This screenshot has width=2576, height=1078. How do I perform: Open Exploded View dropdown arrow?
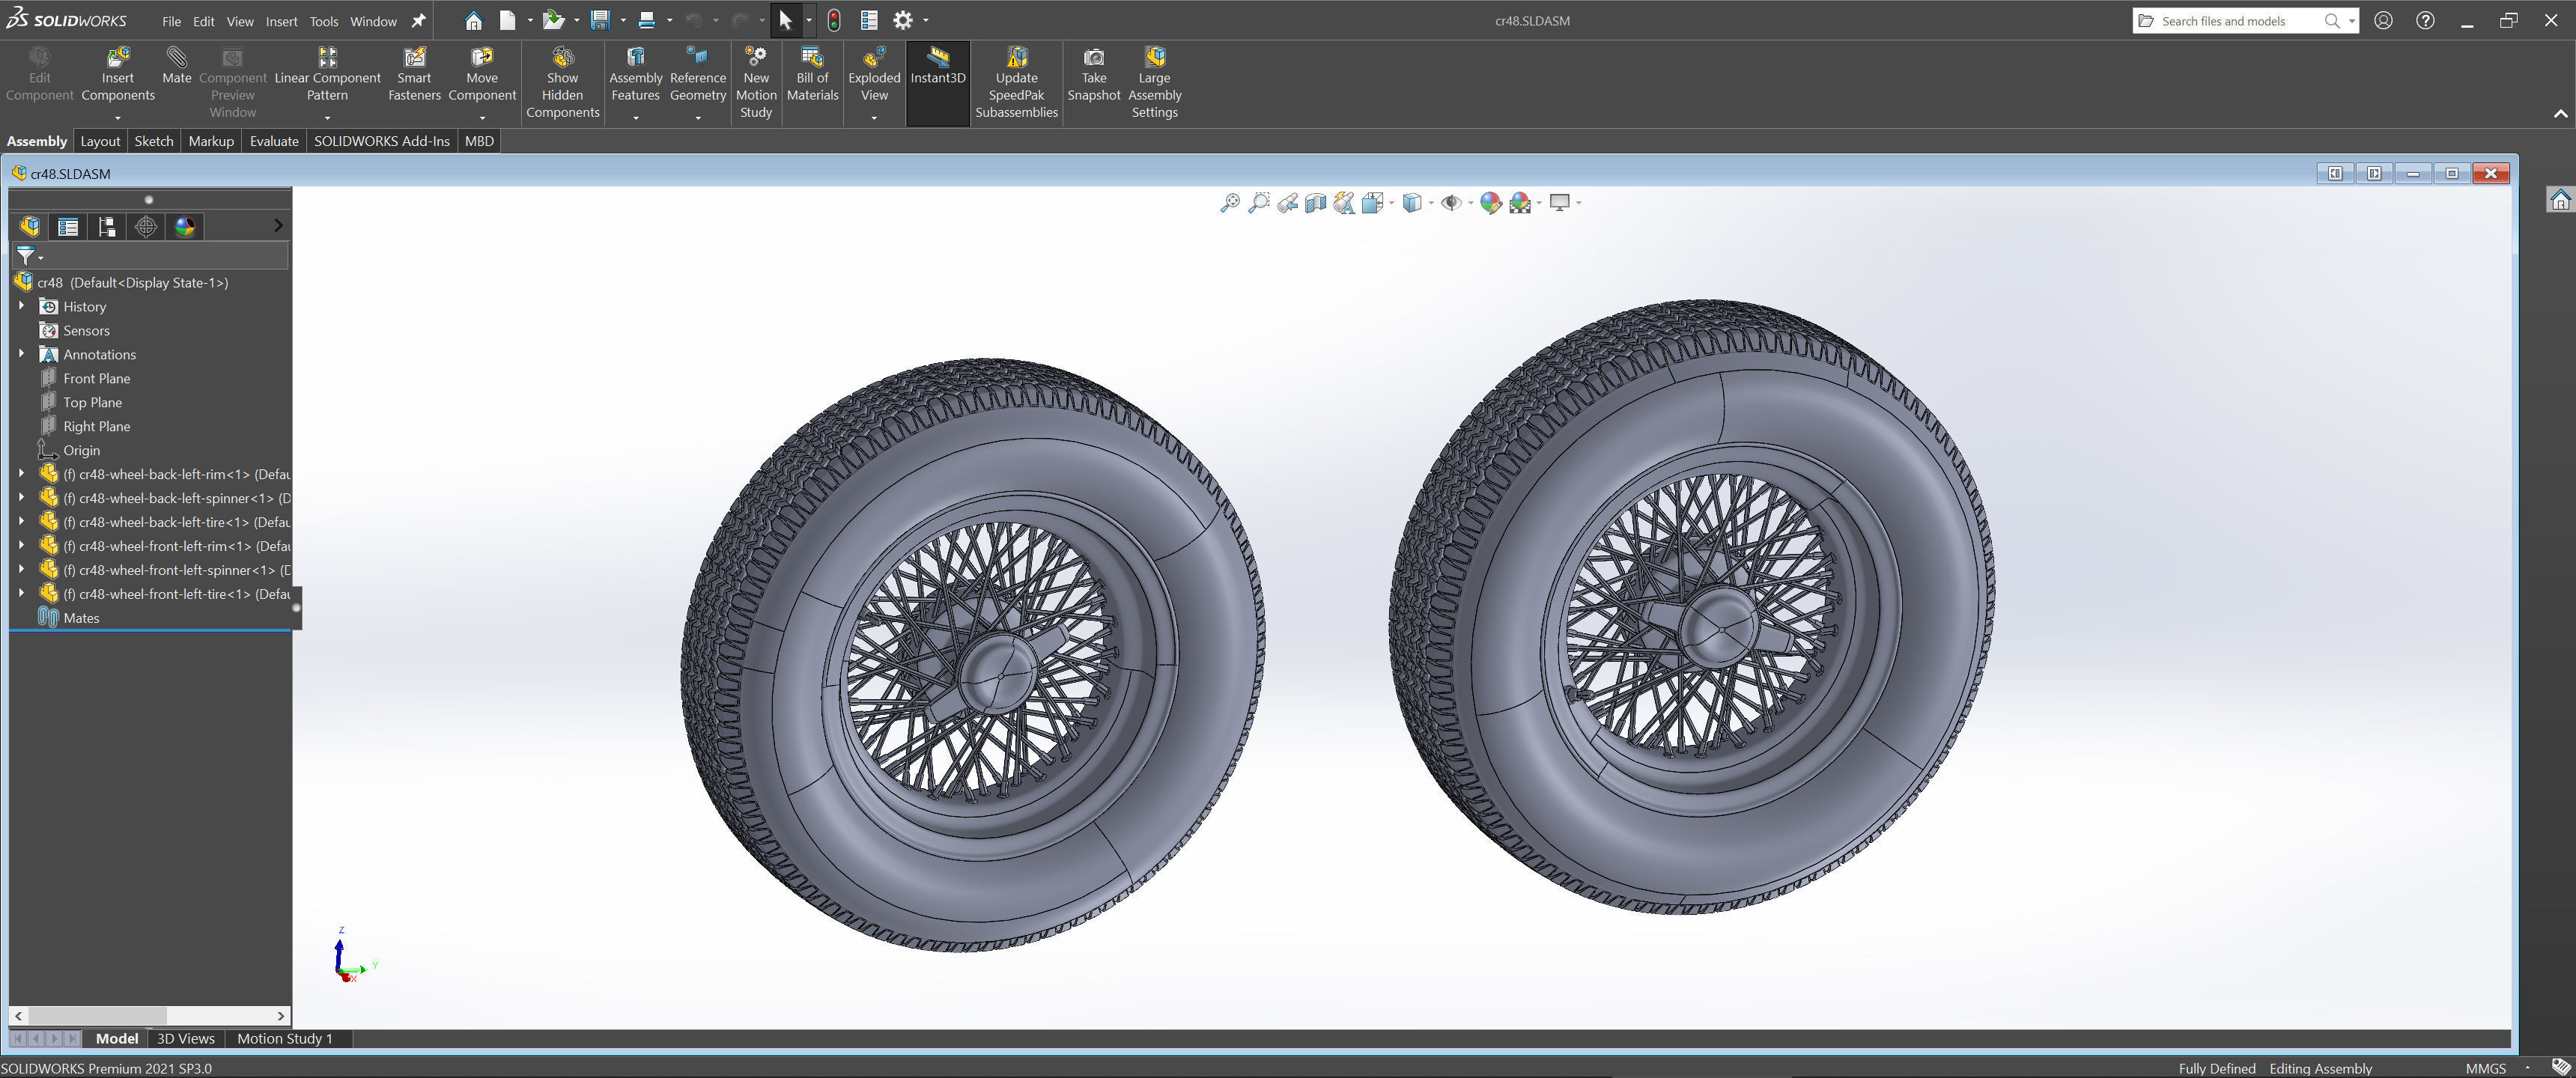[874, 118]
